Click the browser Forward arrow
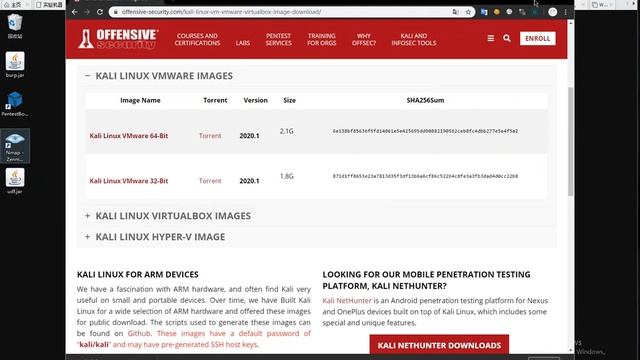 click(87, 12)
